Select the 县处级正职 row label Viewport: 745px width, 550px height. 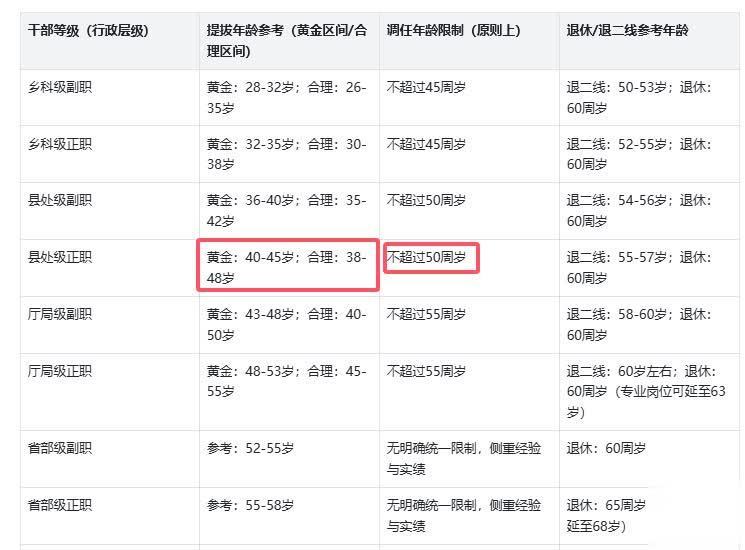click(x=60, y=257)
